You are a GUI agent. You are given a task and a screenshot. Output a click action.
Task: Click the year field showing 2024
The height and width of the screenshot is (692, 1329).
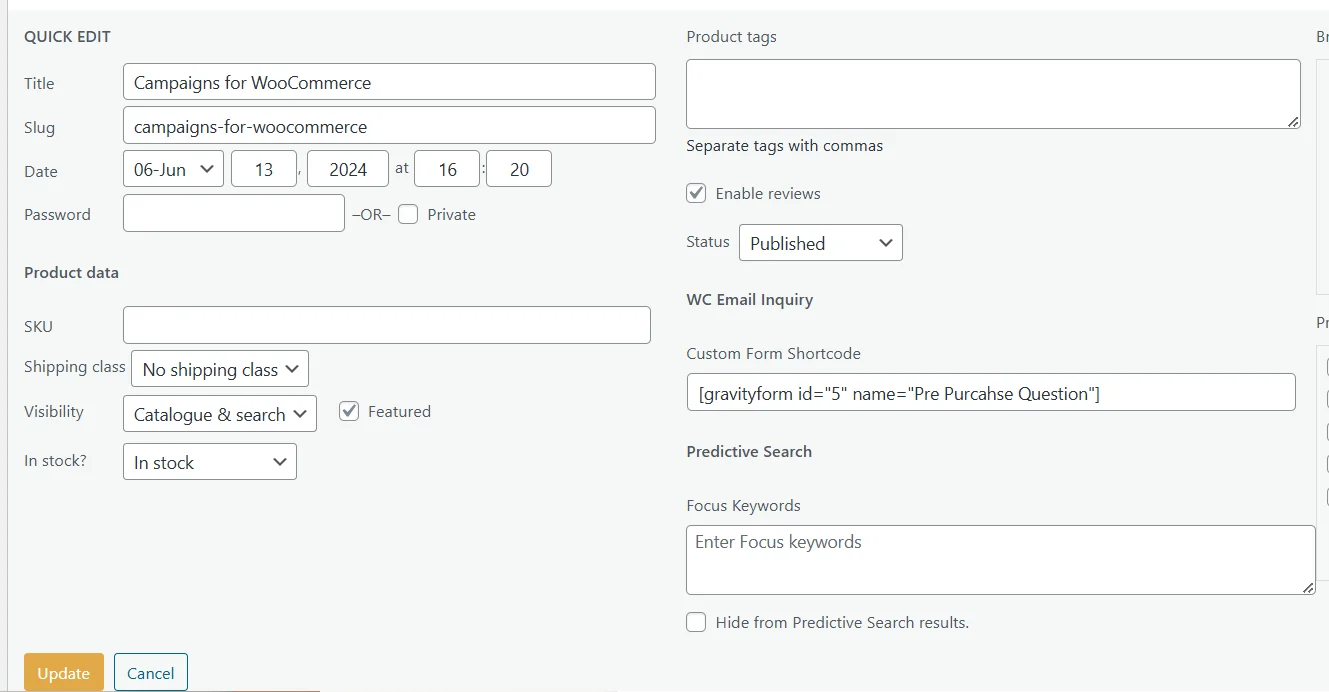348,169
